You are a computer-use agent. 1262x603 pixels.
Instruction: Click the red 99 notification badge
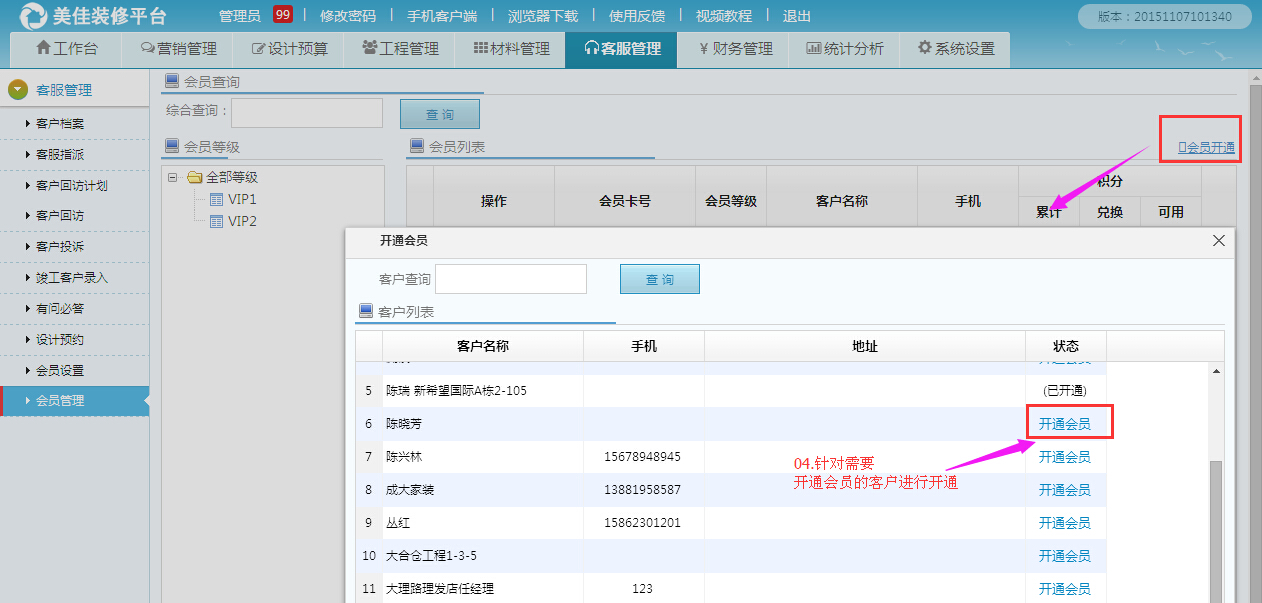coord(282,15)
